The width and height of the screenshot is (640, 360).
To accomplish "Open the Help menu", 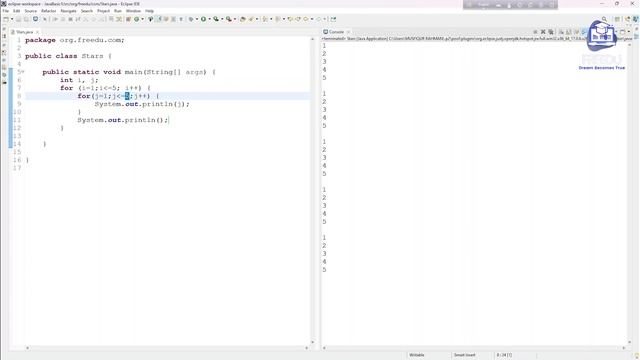I will point(149,11).
